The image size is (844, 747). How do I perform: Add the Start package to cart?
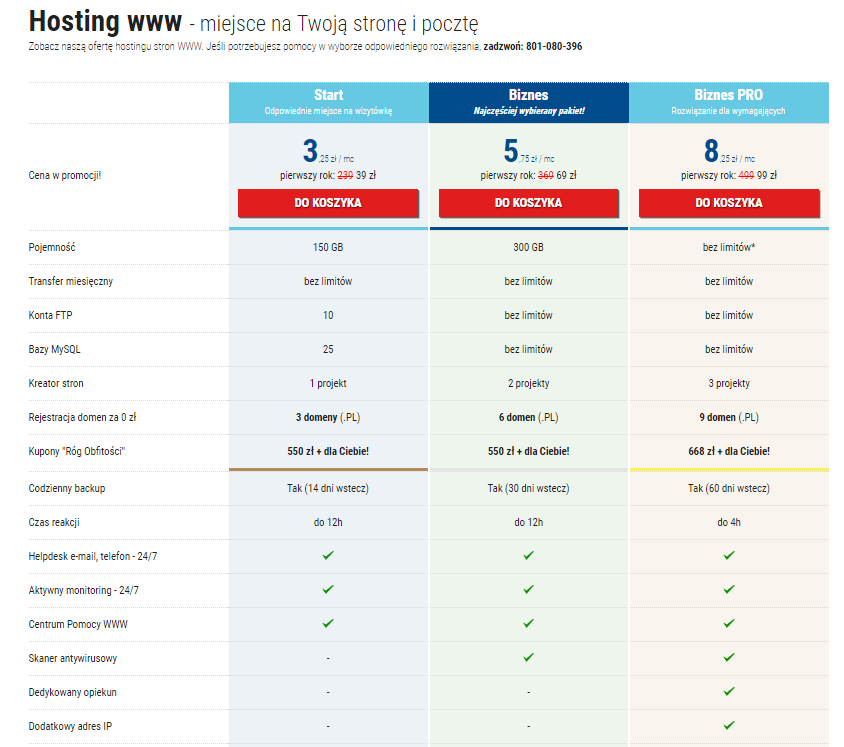pyautogui.click(x=328, y=202)
